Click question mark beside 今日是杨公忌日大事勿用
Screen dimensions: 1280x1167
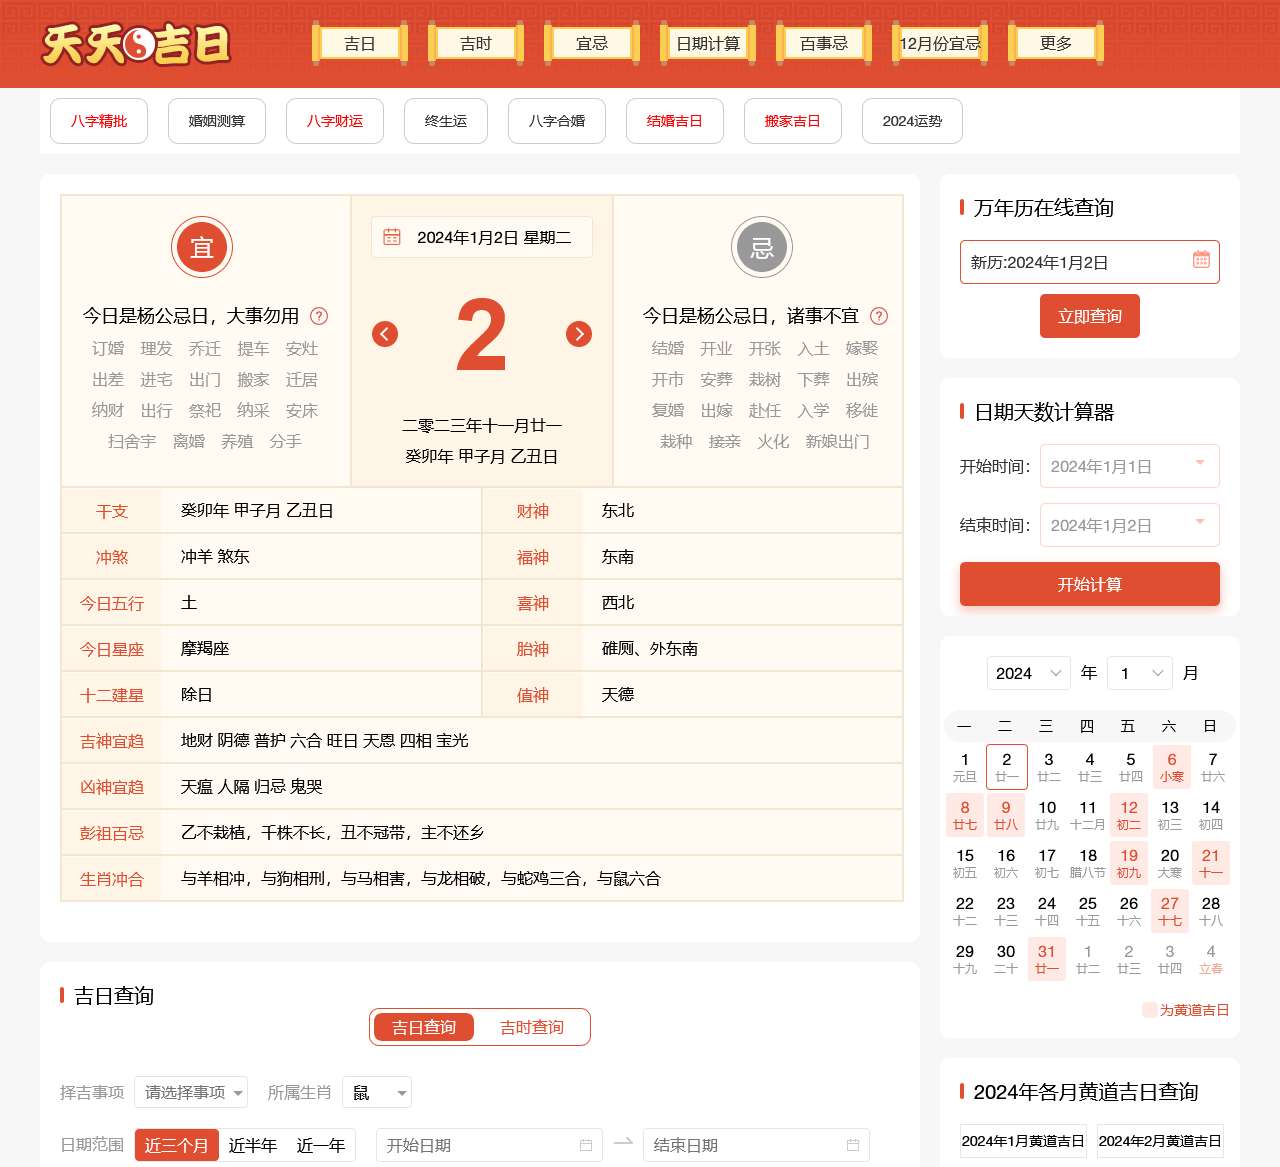[x=319, y=316]
